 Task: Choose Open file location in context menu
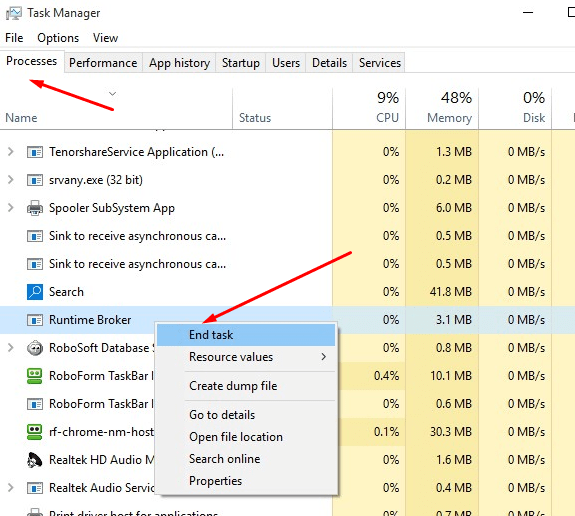[x=246, y=437]
